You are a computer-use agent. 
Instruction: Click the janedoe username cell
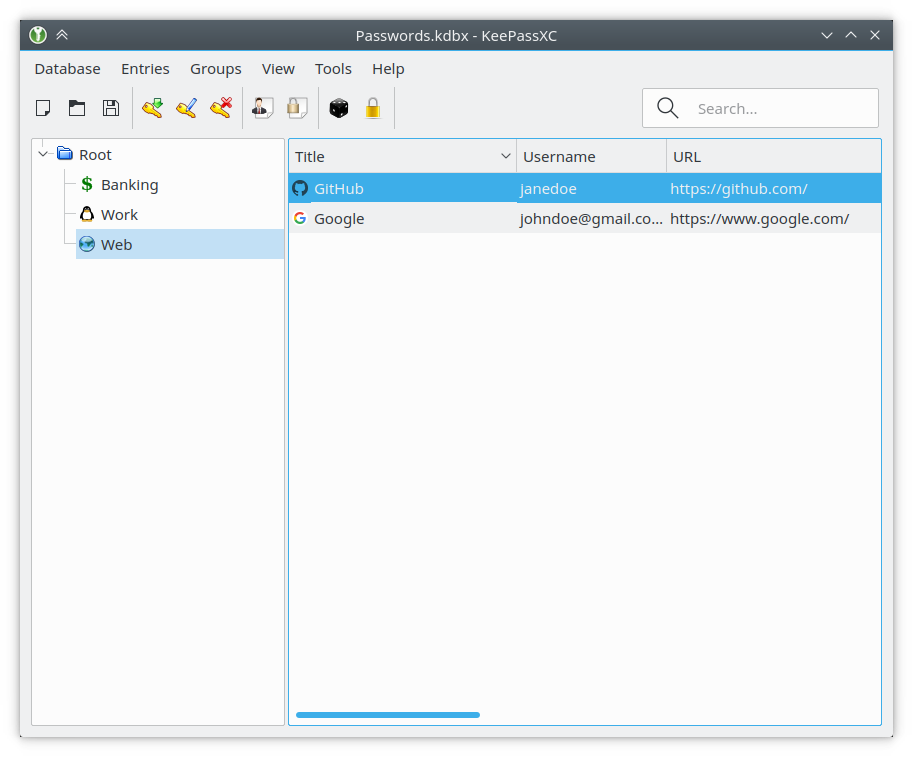click(x=591, y=189)
